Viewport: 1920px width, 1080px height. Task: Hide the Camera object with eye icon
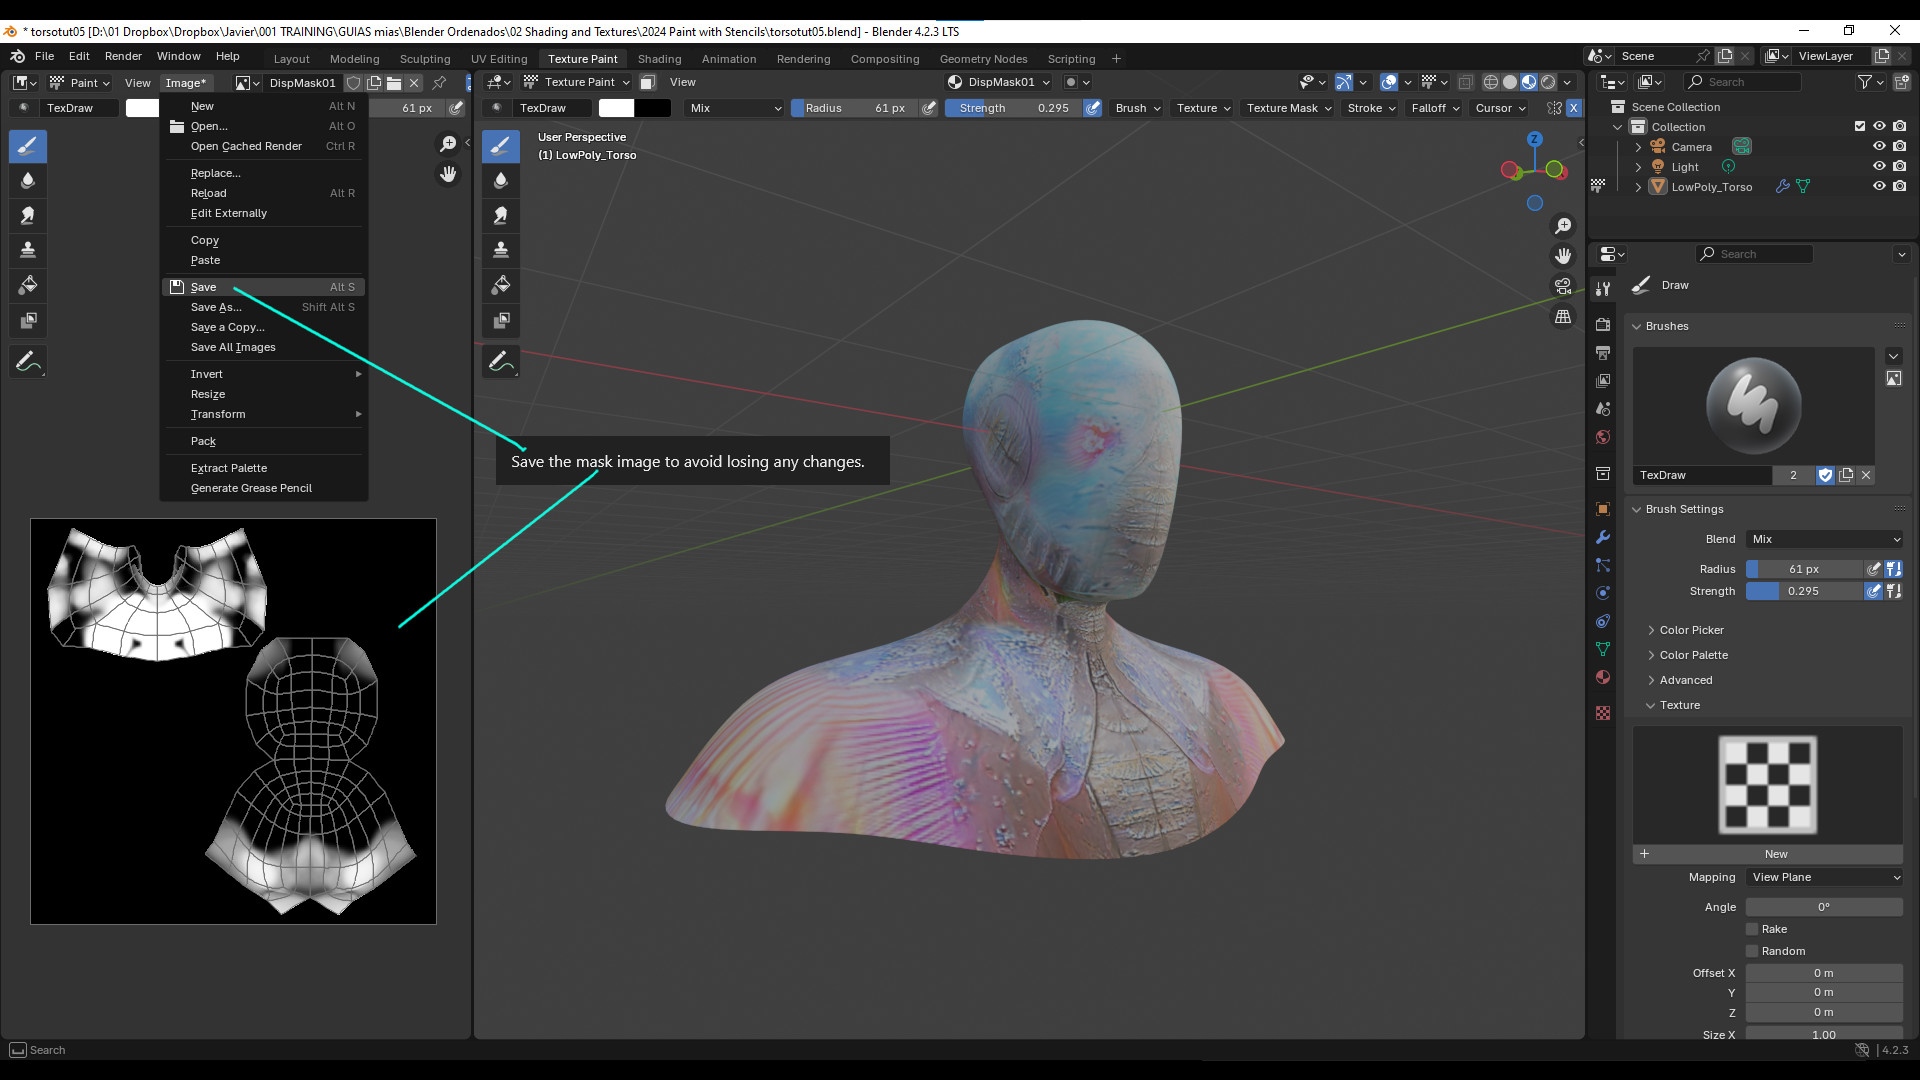(1879, 147)
